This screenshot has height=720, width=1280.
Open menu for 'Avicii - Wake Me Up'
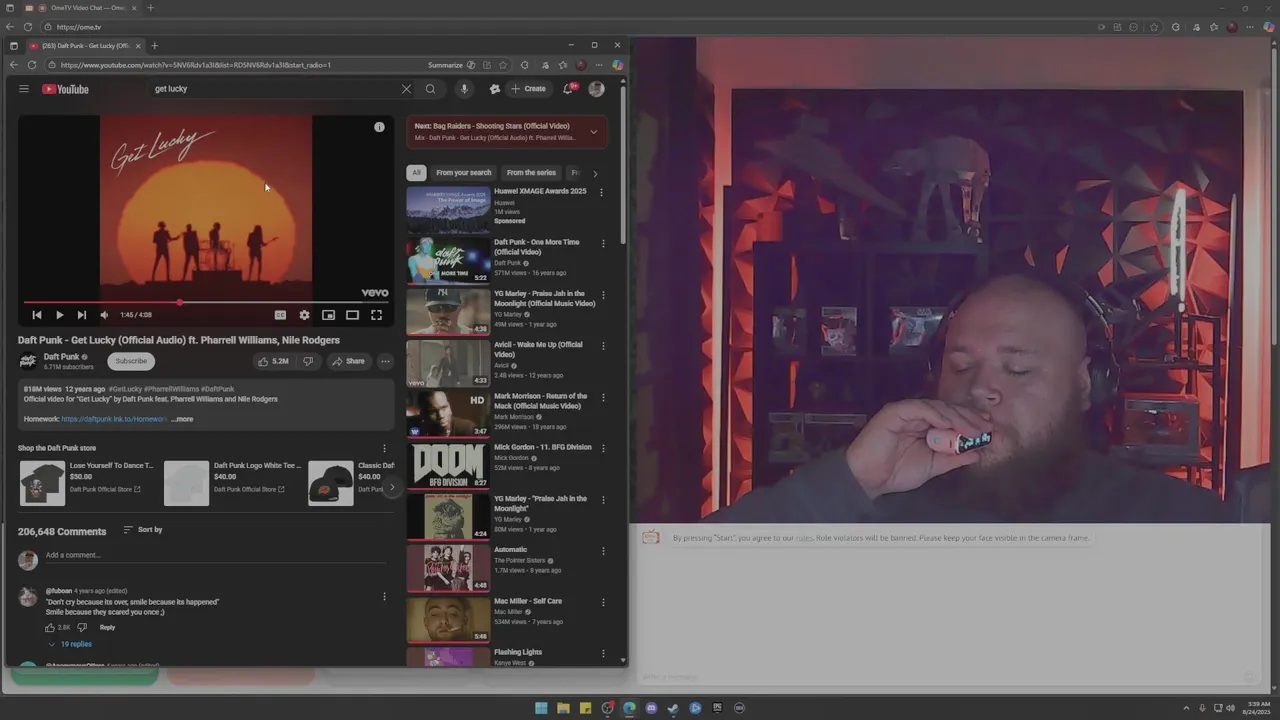coord(601,346)
